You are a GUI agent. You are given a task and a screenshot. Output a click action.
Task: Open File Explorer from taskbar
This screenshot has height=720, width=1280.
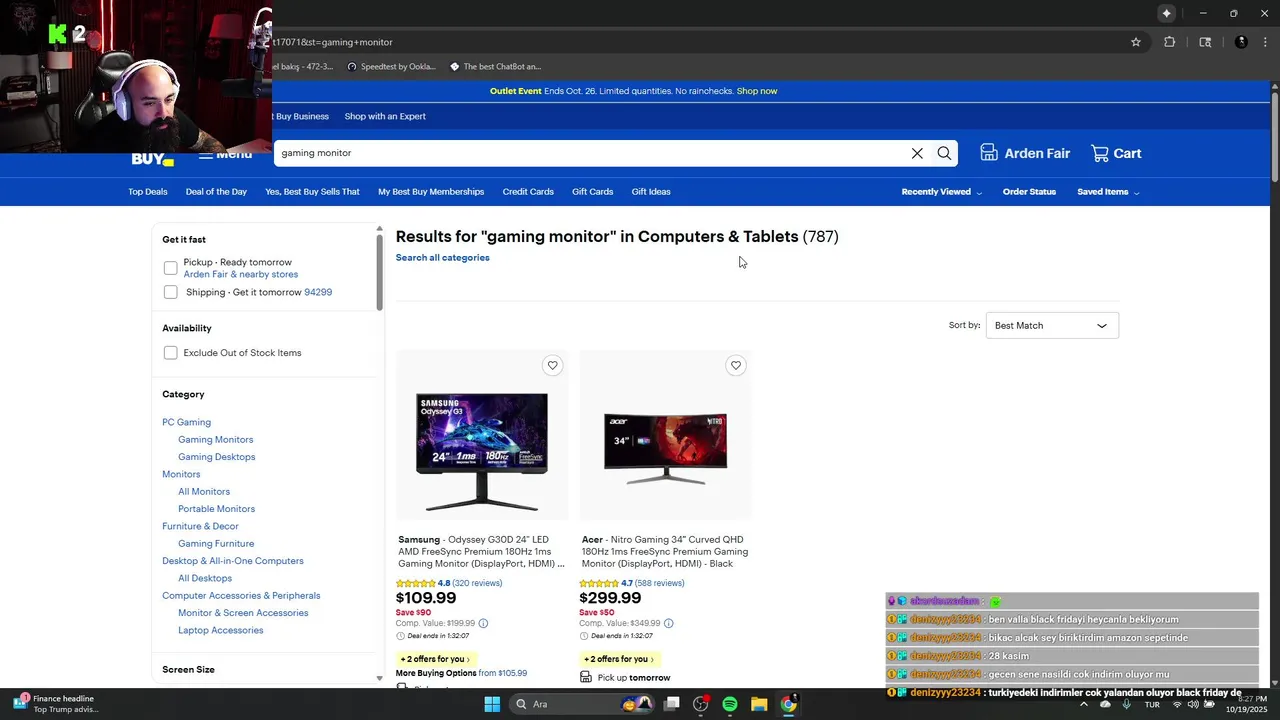point(759,704)
